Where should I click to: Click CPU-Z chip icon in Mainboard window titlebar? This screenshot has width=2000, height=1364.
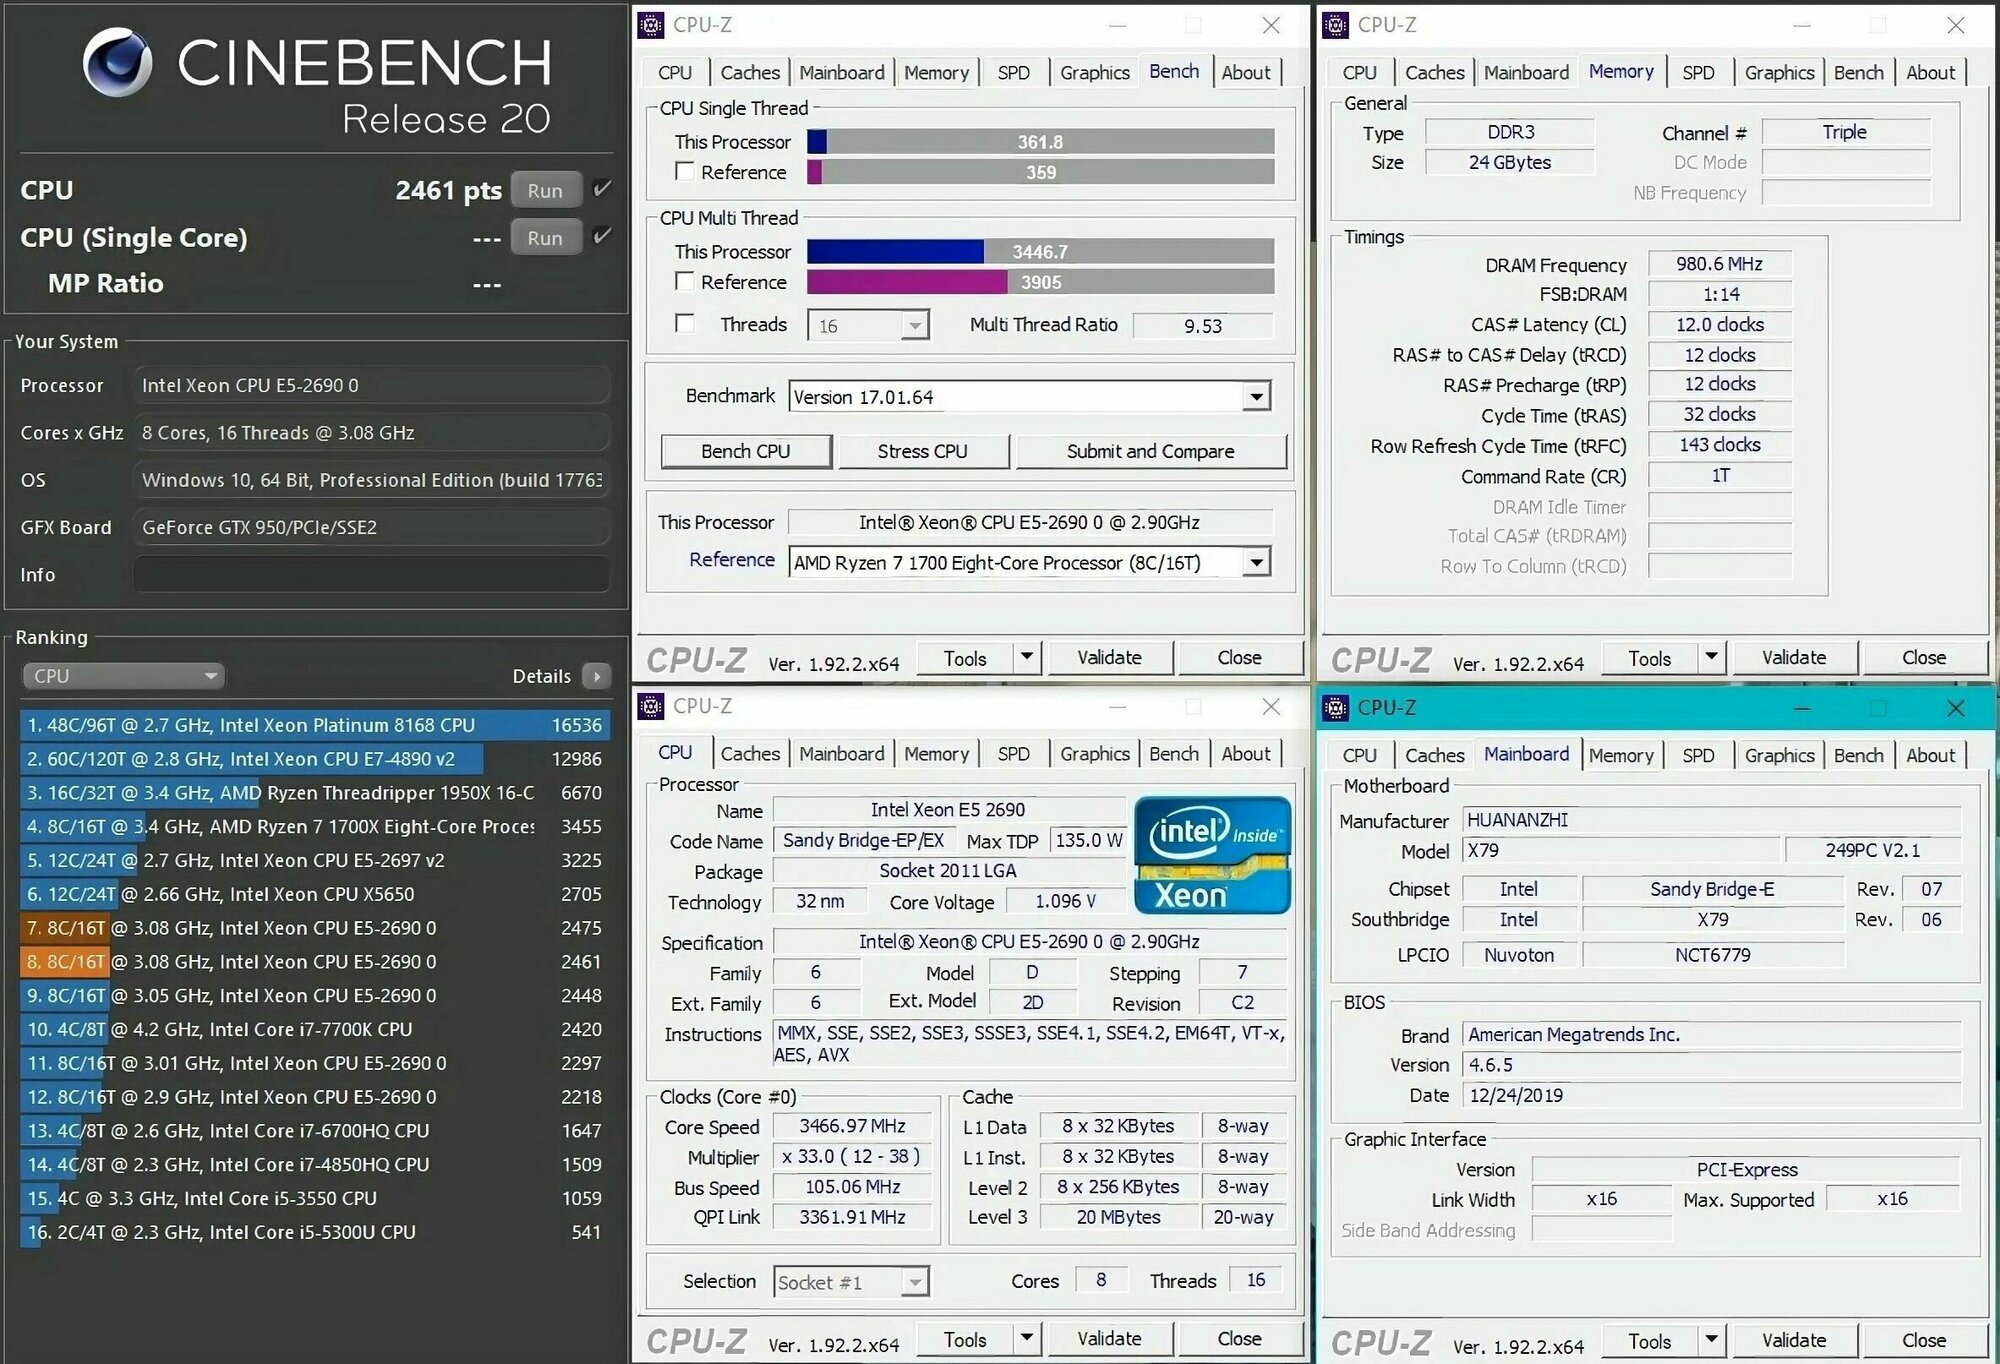click(1335, 708)
